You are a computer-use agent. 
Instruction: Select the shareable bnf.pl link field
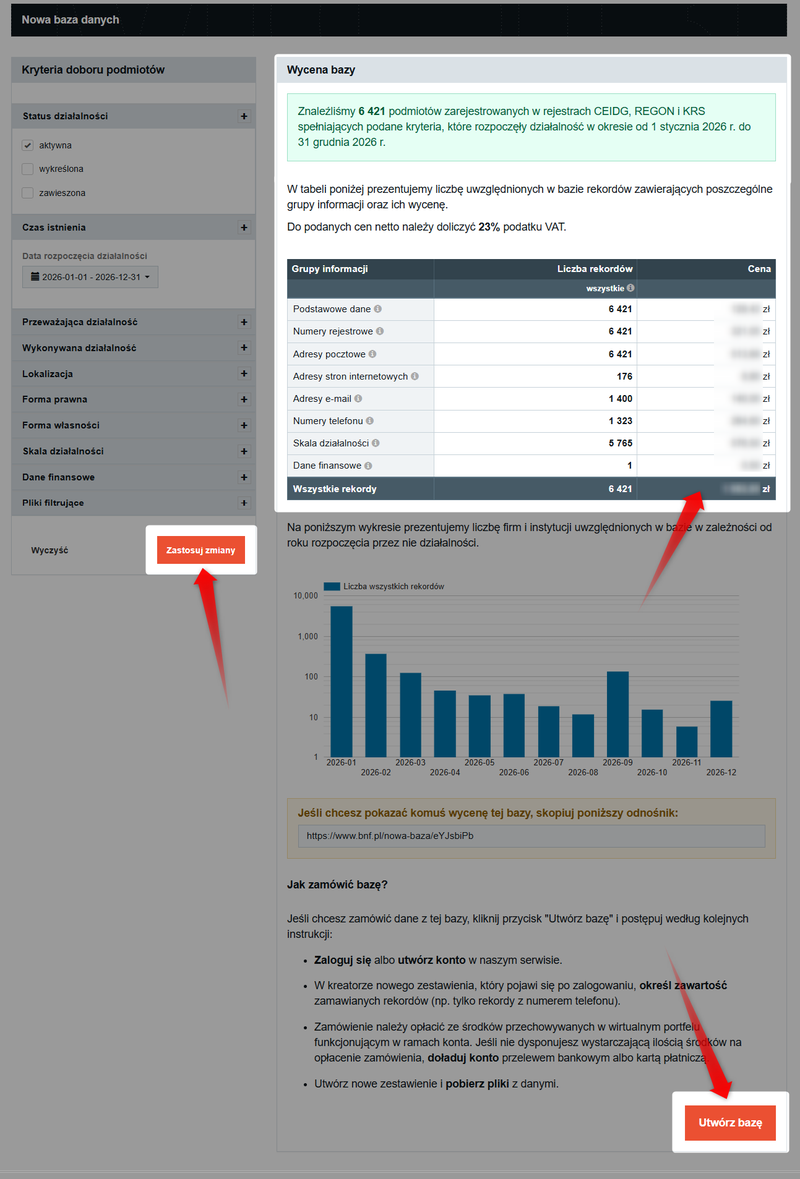530,836
